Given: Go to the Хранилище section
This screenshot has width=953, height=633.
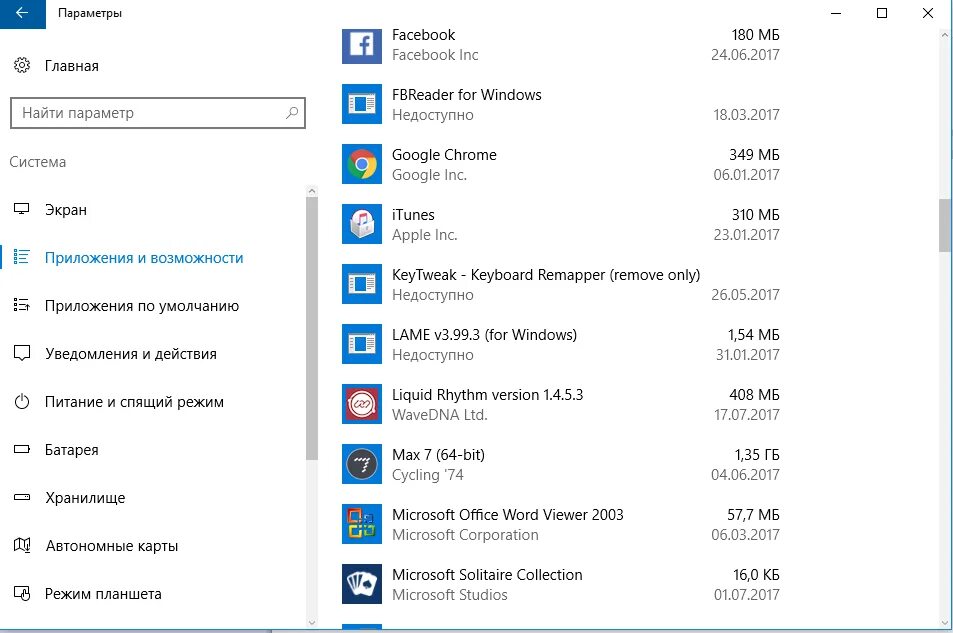Looking at the screenshot, I should tap(85, 498).
